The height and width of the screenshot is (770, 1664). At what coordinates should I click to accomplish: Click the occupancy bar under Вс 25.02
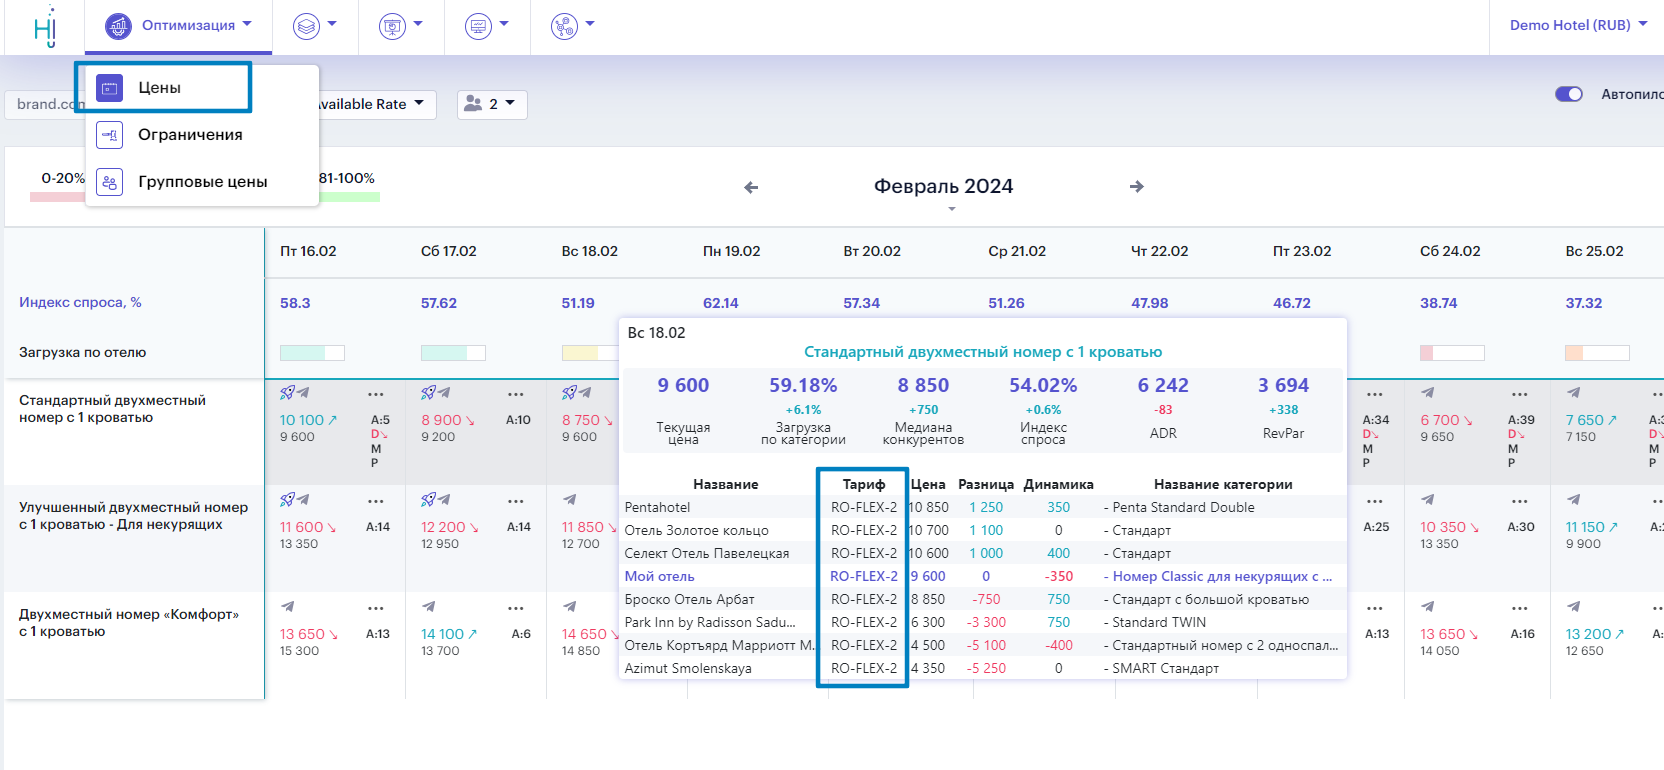point(1597,353)
